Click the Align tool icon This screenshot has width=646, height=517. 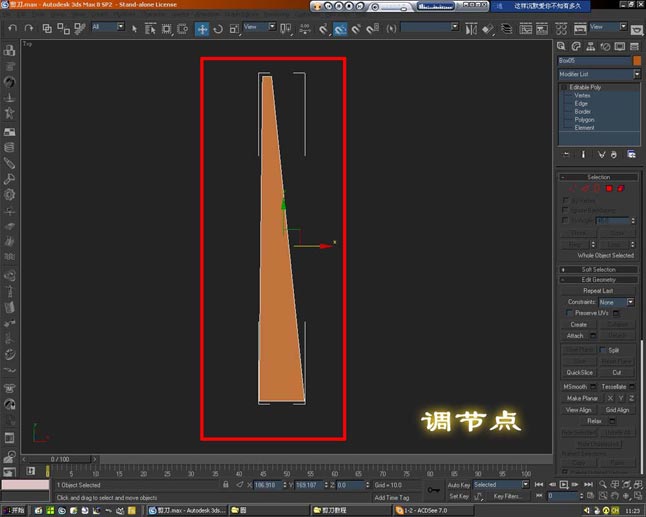488,29
